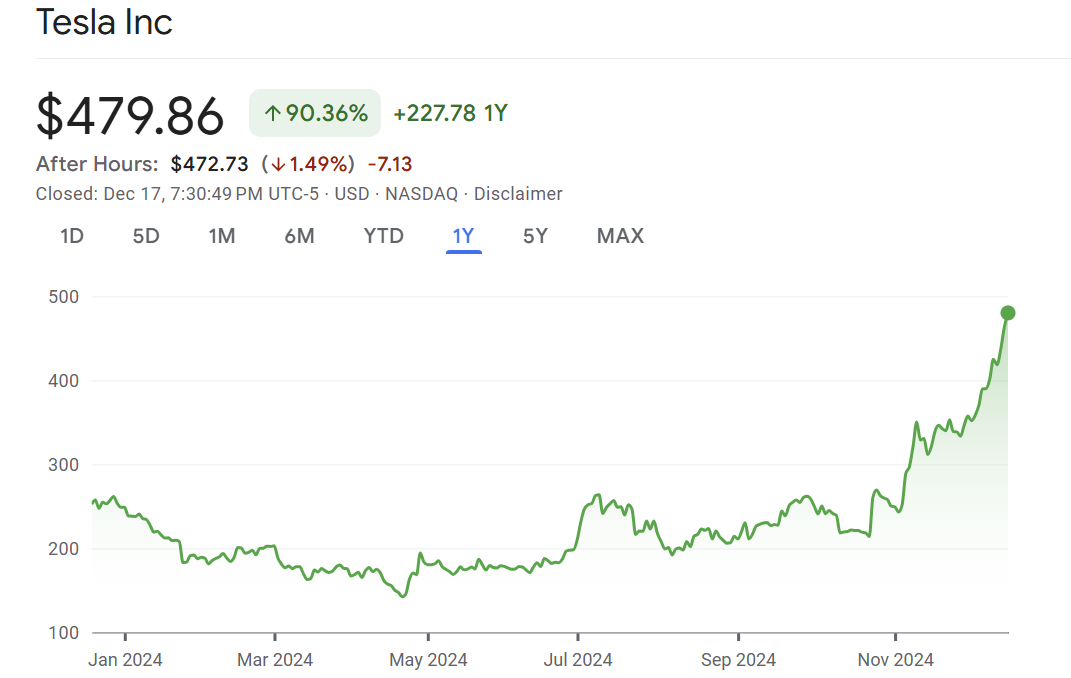
Task: Click the active 1Y tab
Action: 463,236
